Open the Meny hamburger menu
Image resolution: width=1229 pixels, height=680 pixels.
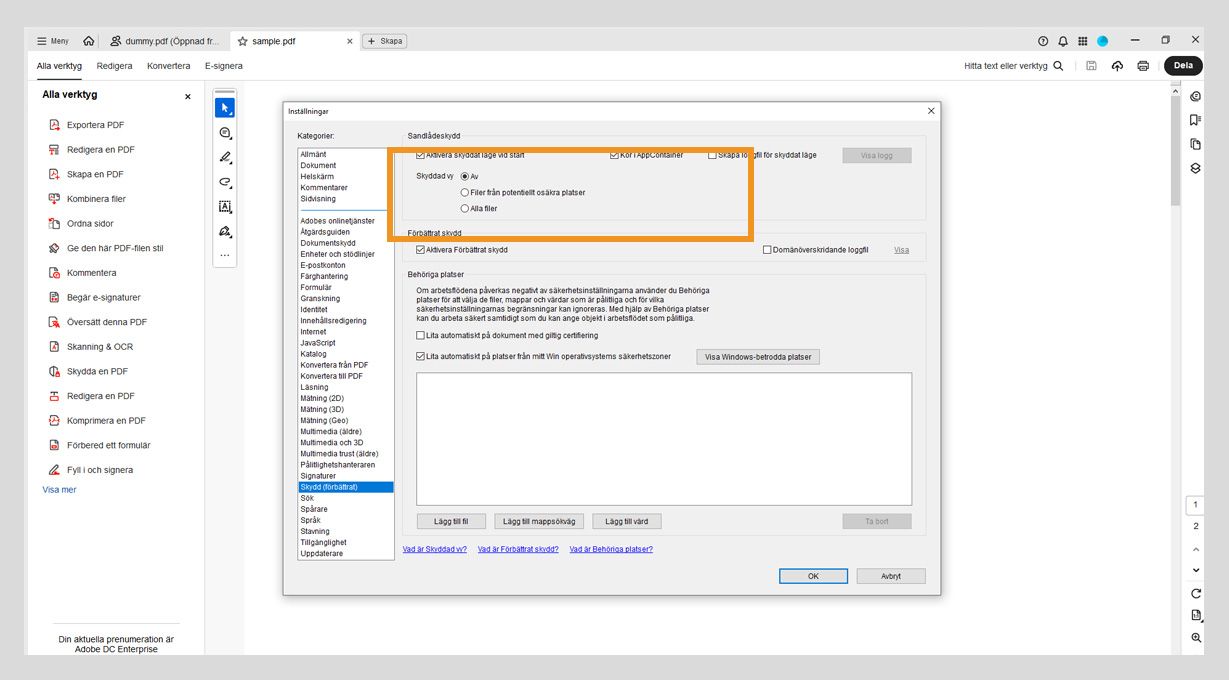[53, 41]
